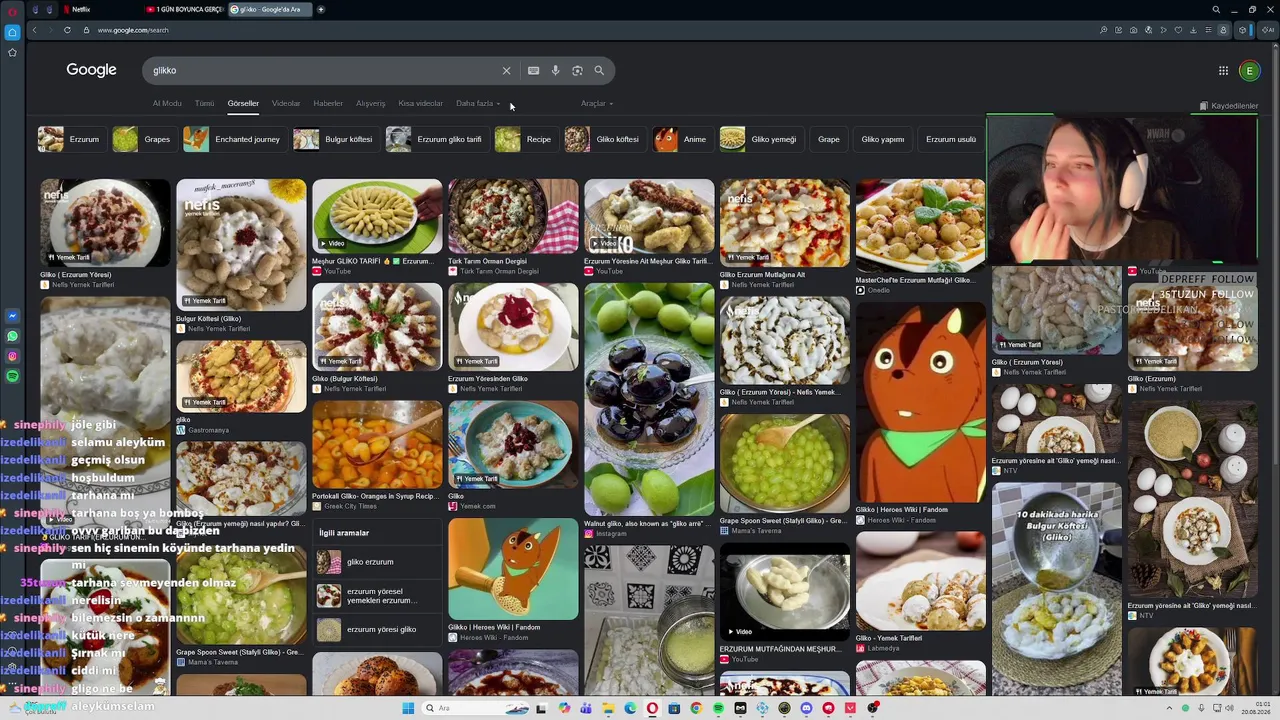Viewport: 1280px width, 720px height.
Task: Open WhatsApp in the browser sidebar
Action: point(12,337)
